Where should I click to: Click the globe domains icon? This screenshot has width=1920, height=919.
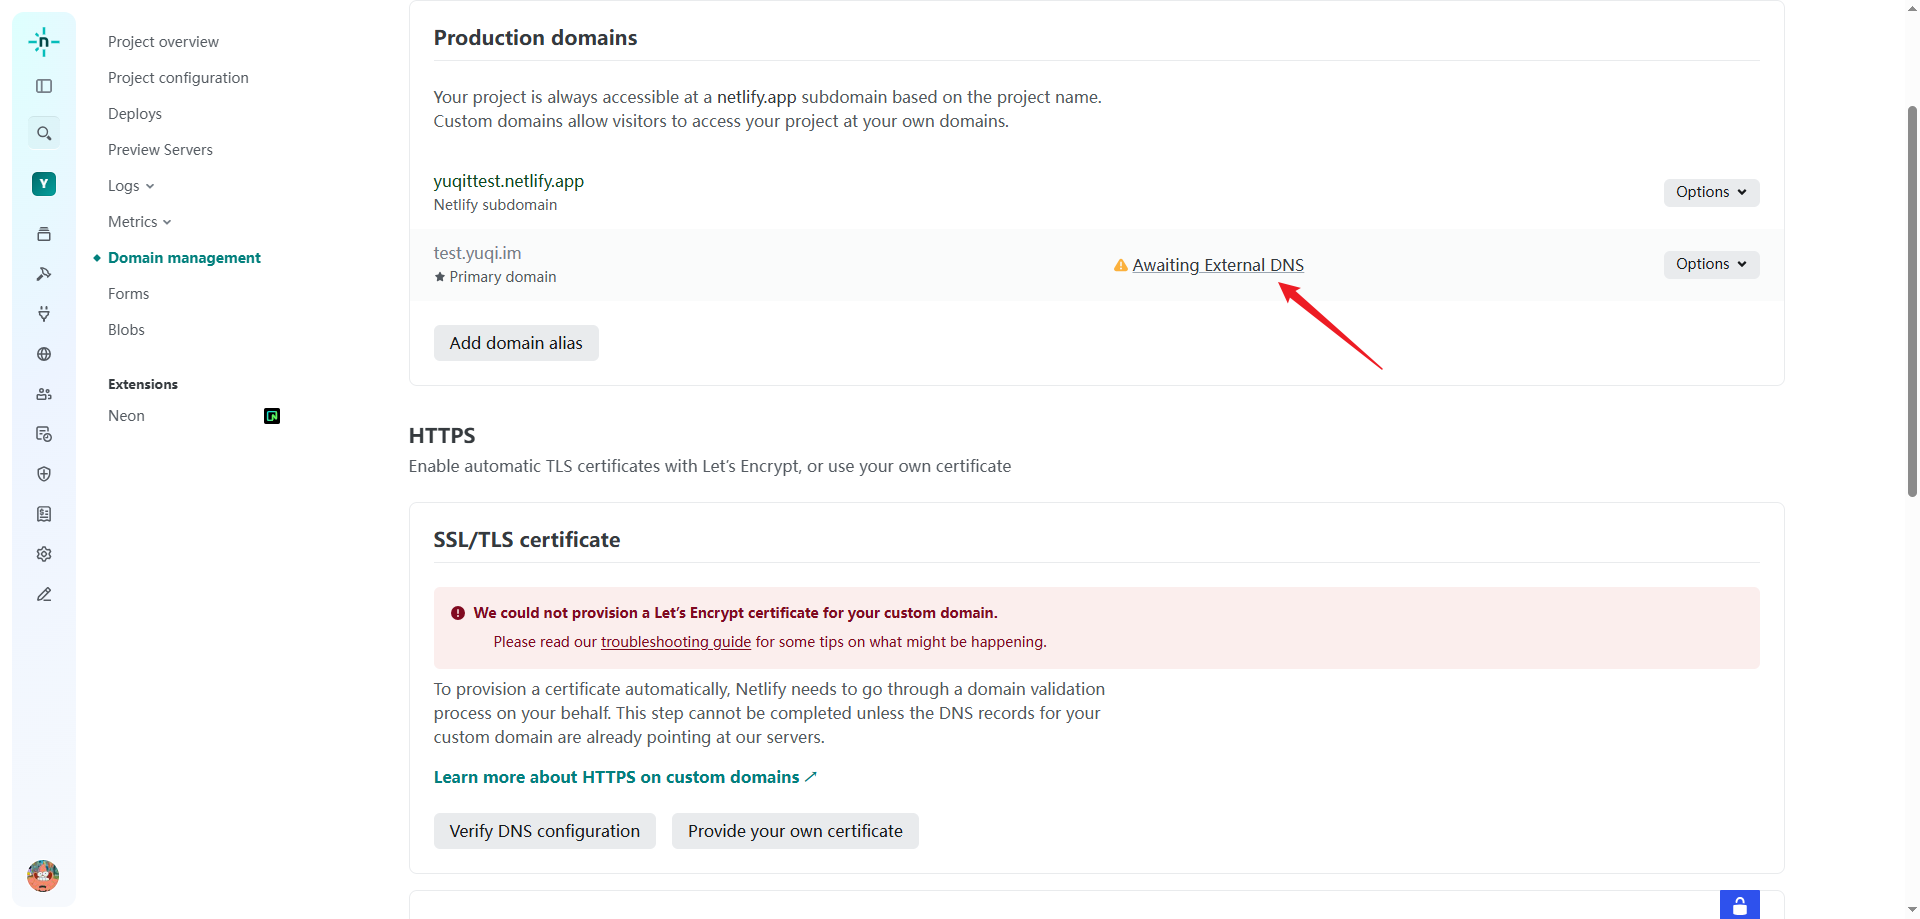pos(44,354)
